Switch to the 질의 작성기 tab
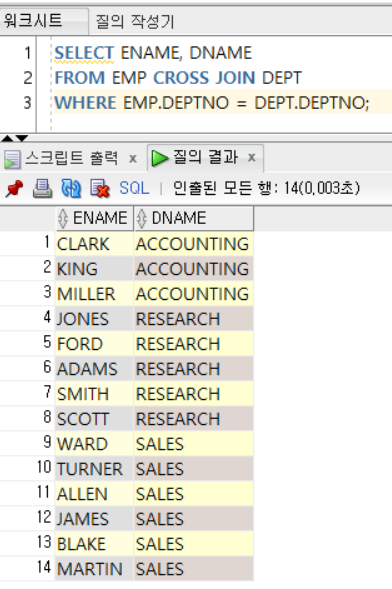This screenshot has width=392, height=589. coord(135,21)
